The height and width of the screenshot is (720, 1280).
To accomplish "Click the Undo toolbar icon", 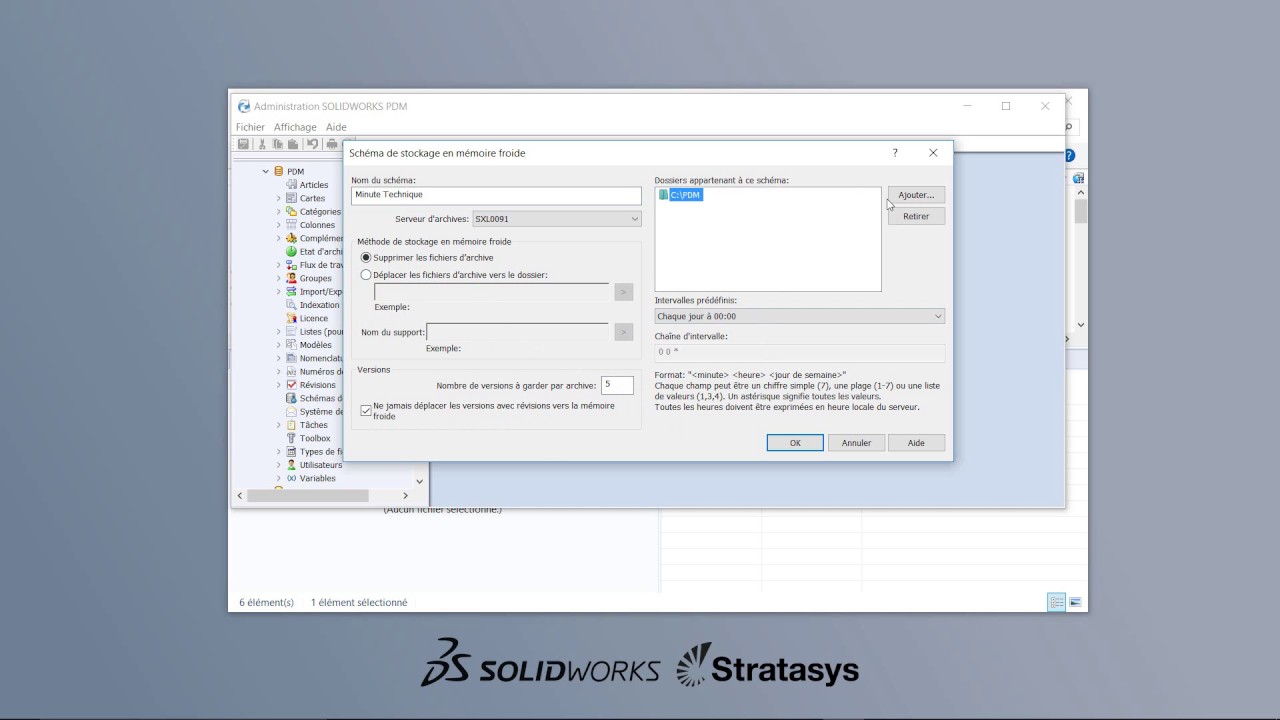I will click(312, 144).
